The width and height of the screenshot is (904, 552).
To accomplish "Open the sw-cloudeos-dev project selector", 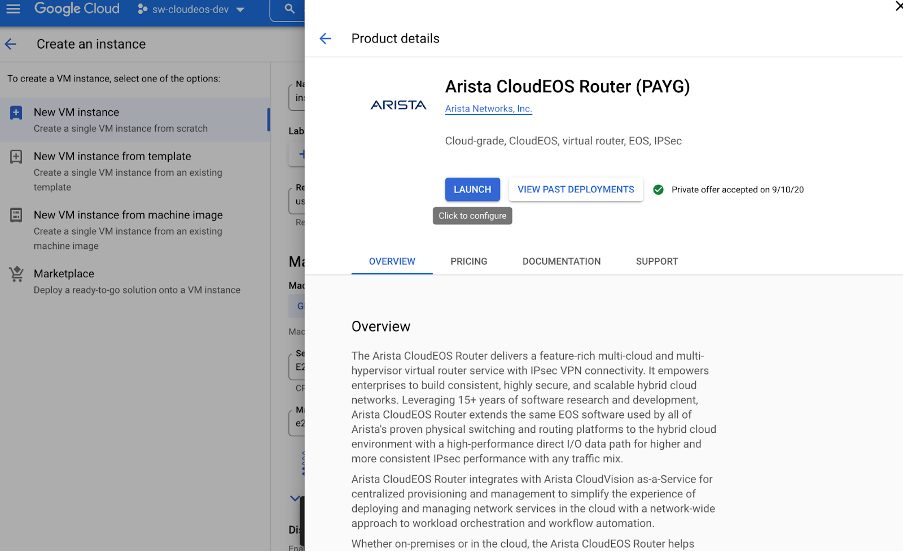I will coord(191,9).
